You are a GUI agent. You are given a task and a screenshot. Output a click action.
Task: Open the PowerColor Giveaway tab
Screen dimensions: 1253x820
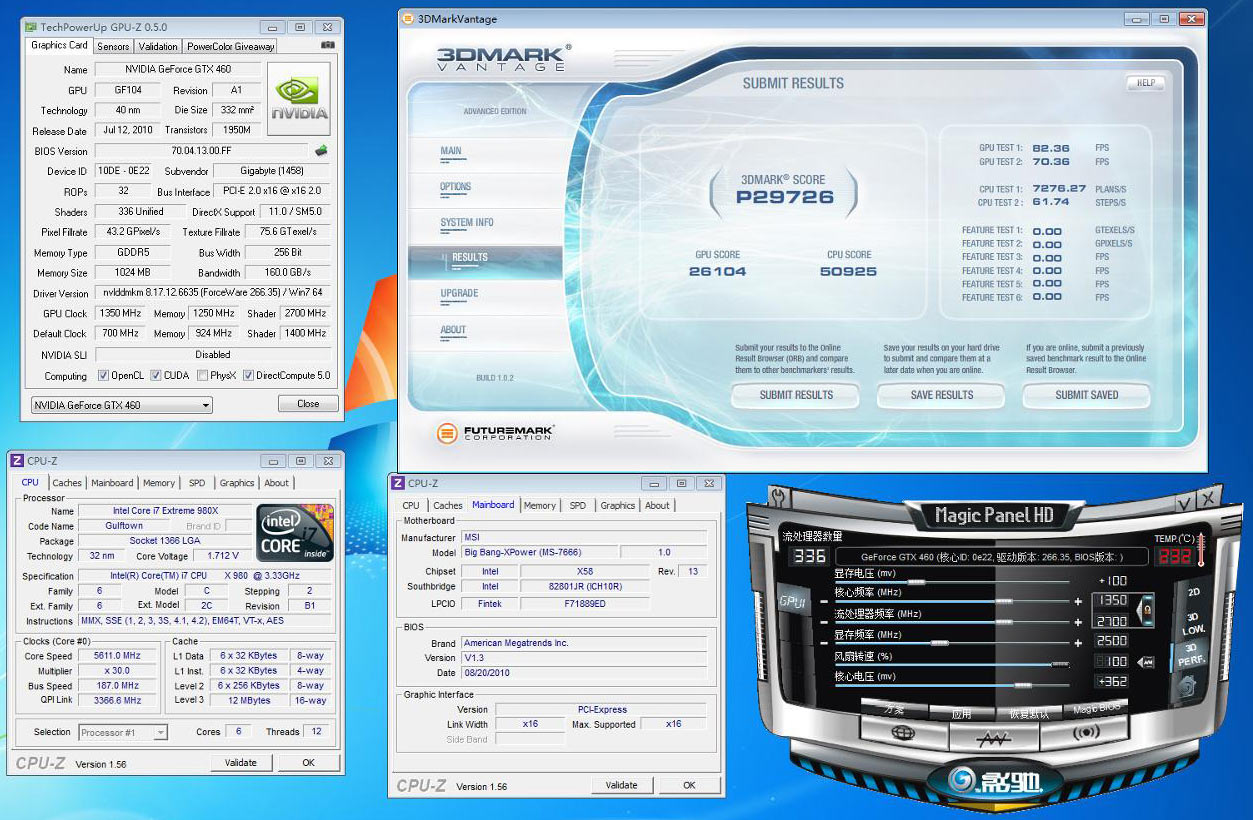pyautogui.click(x=230, y=46)
